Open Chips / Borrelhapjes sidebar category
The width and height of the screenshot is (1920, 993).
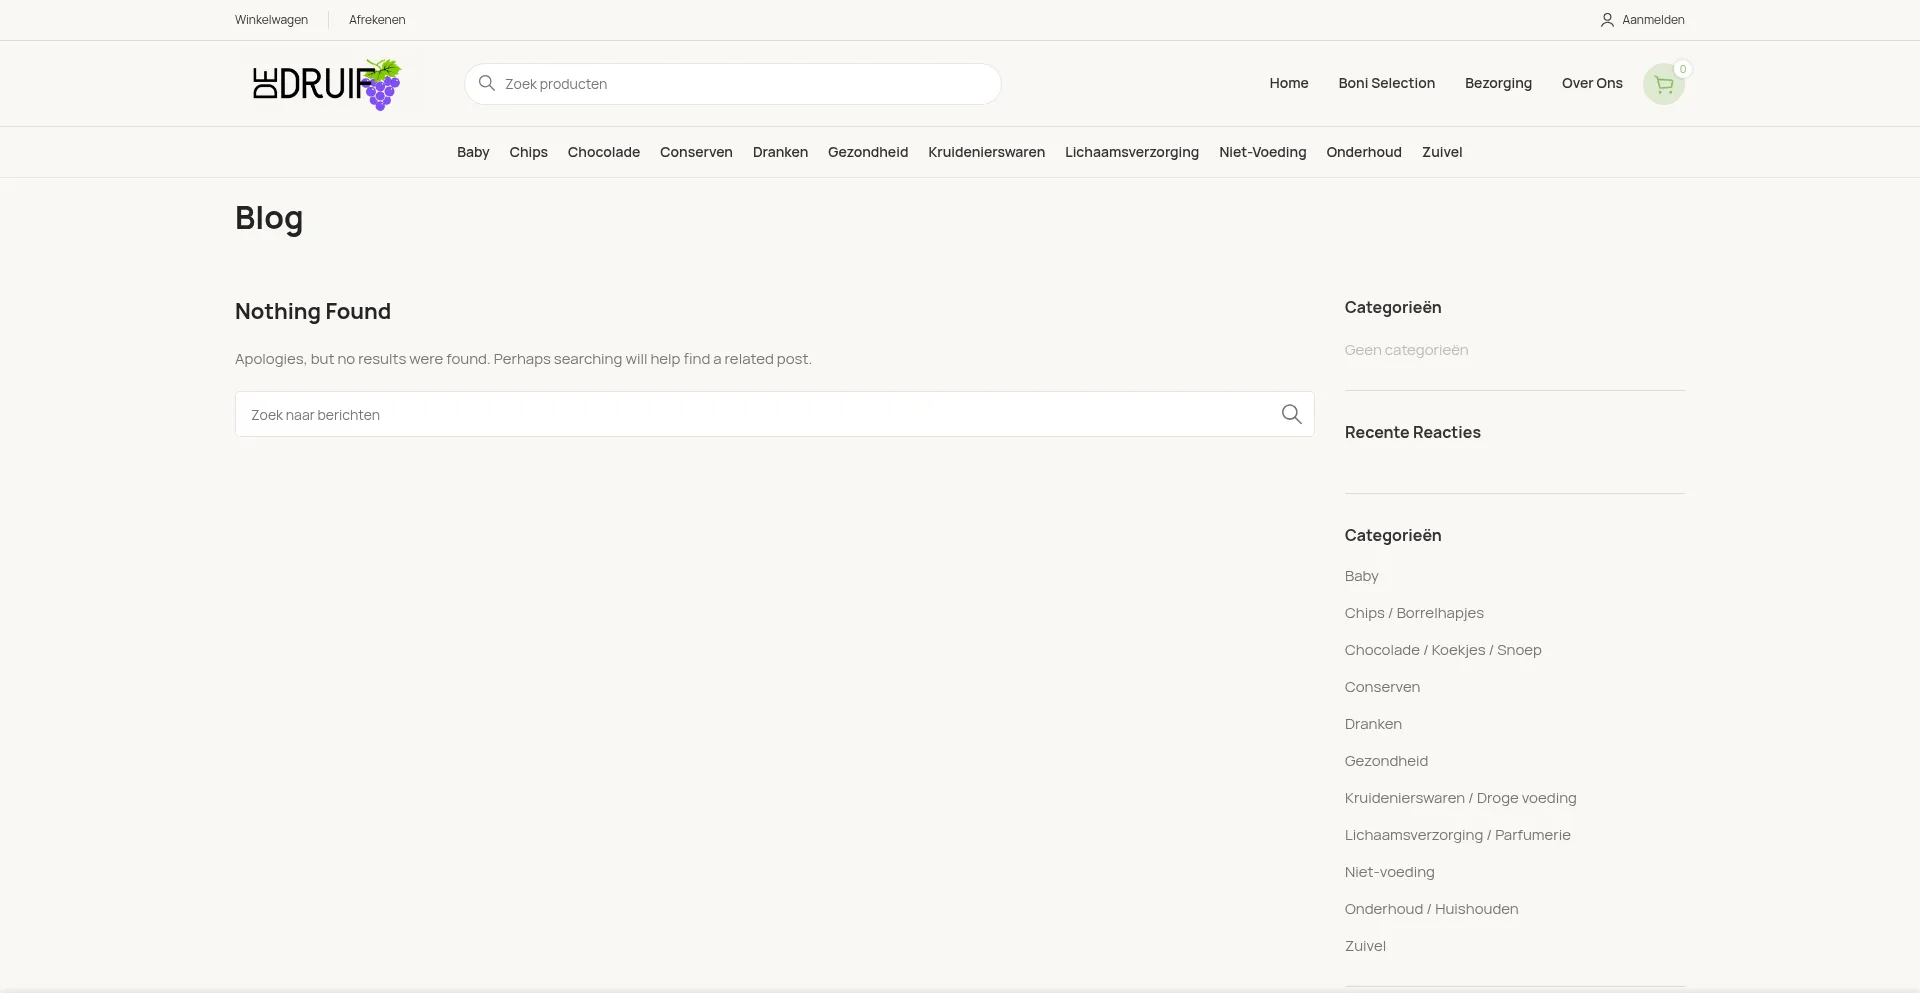click(1413, 613)
